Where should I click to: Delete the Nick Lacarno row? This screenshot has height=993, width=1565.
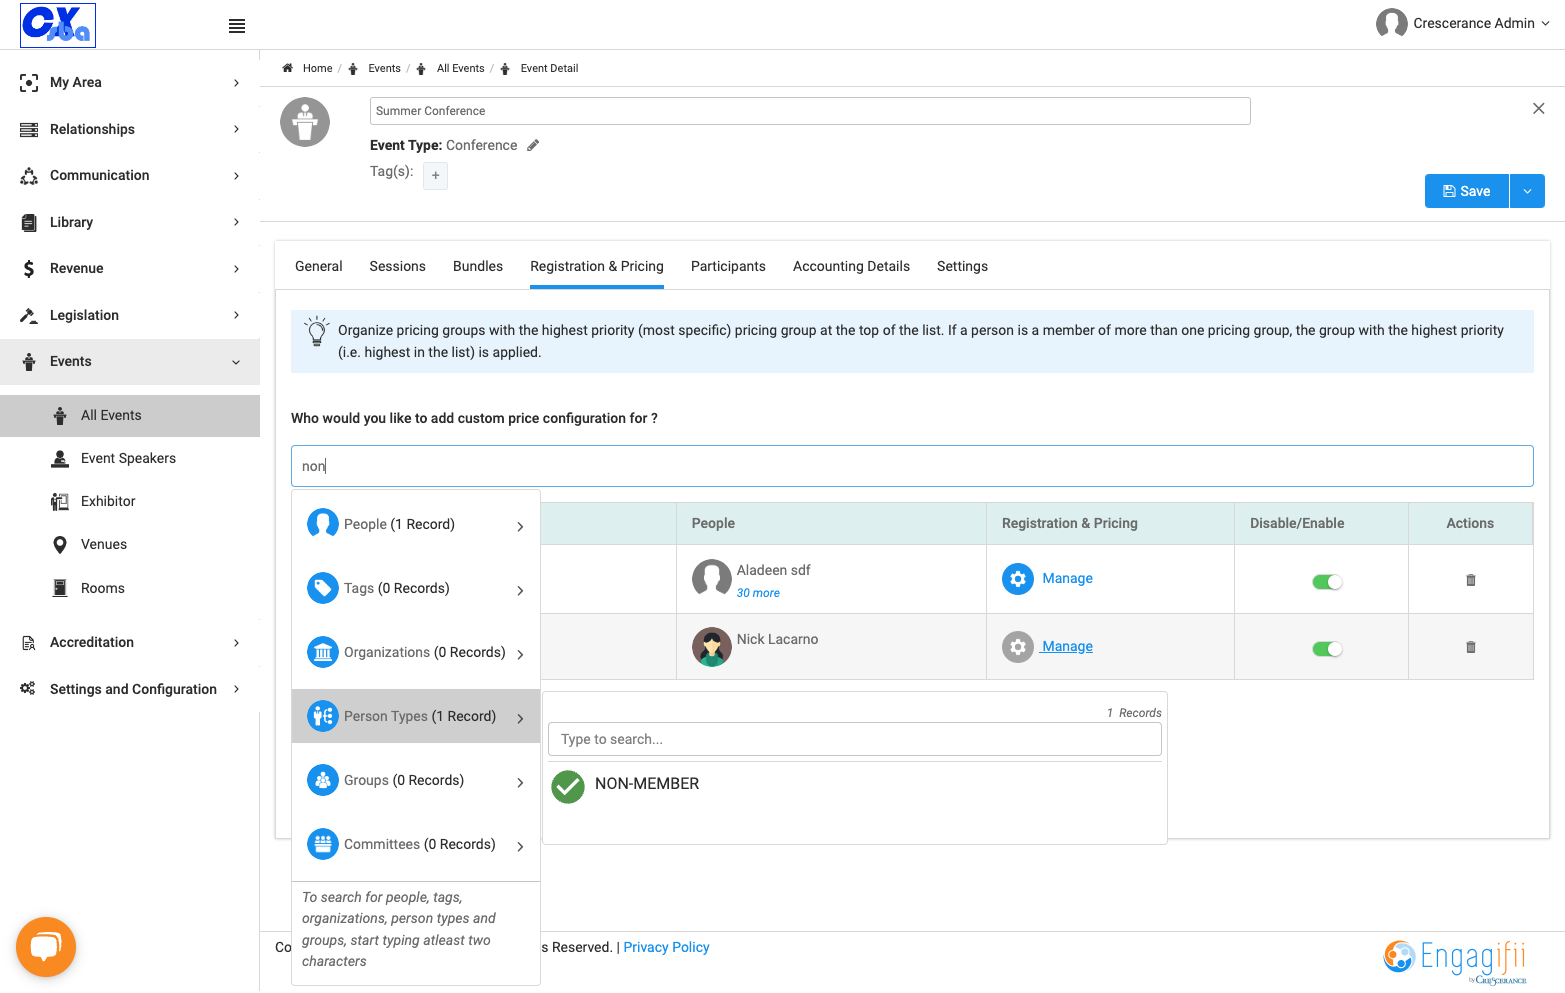pyautogui.click(x=1471, y=647)
